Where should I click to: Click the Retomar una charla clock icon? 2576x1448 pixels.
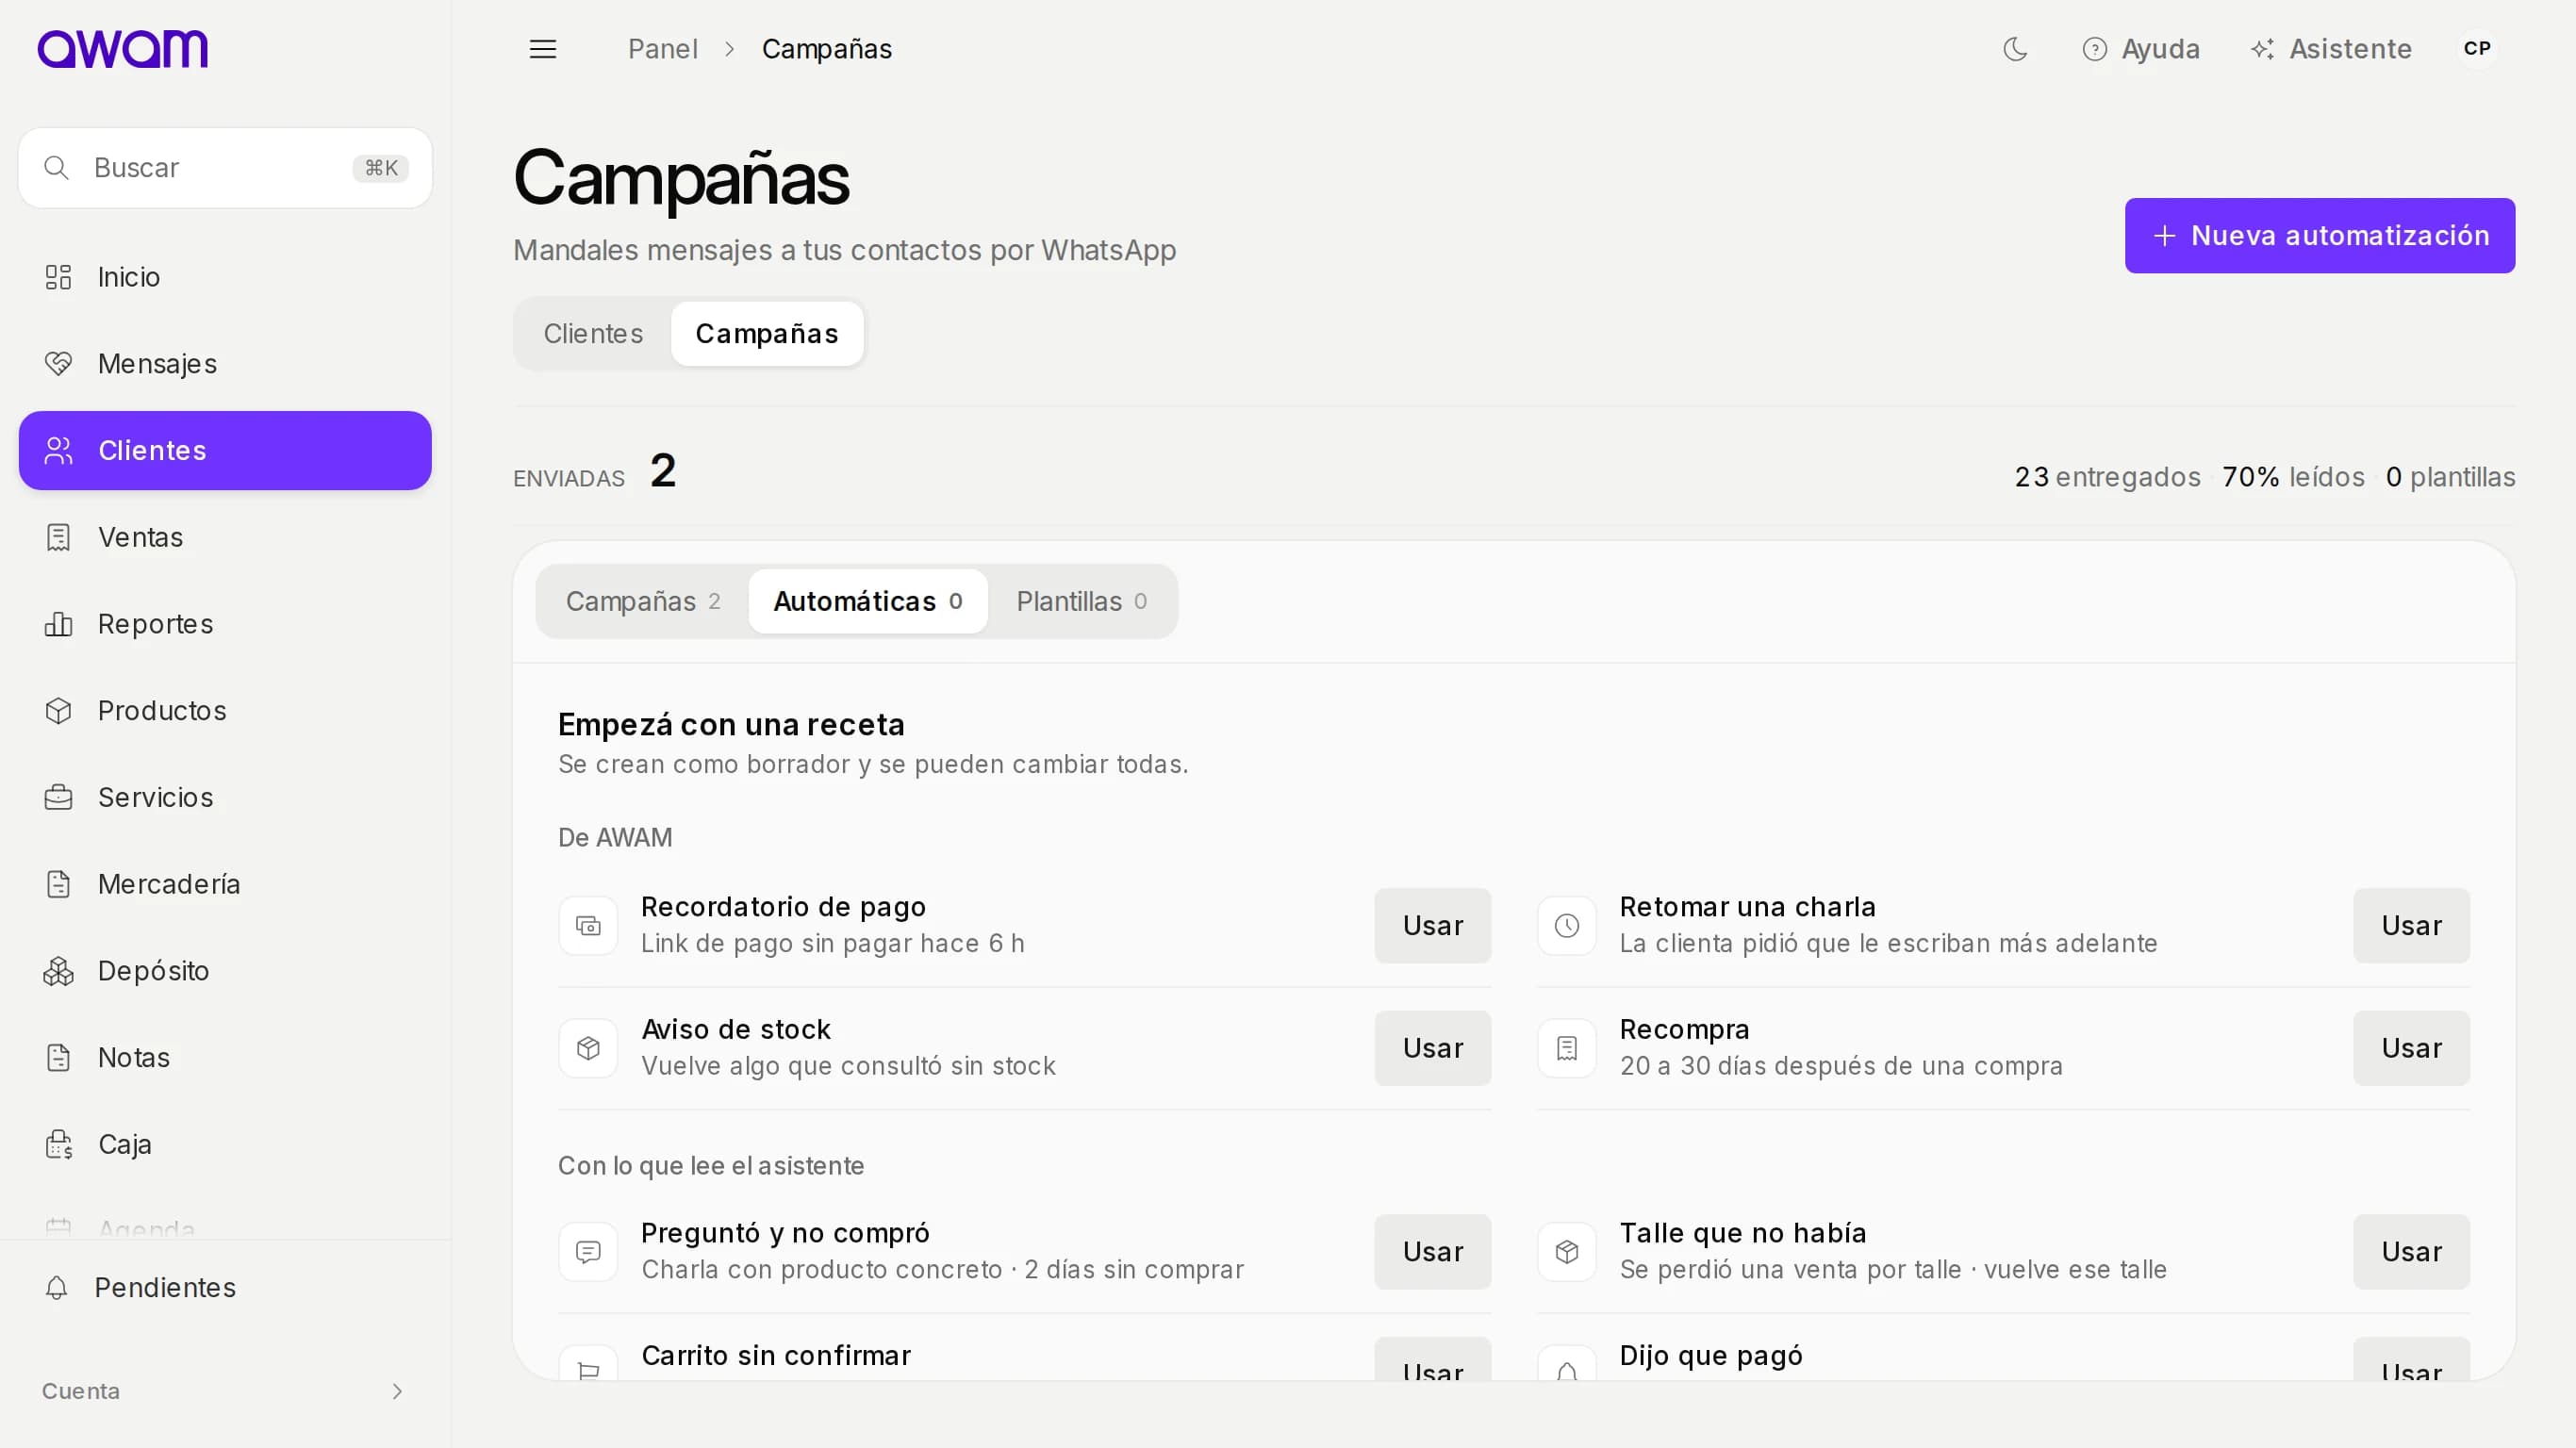pyautogui.click(x=1567, y=926)
